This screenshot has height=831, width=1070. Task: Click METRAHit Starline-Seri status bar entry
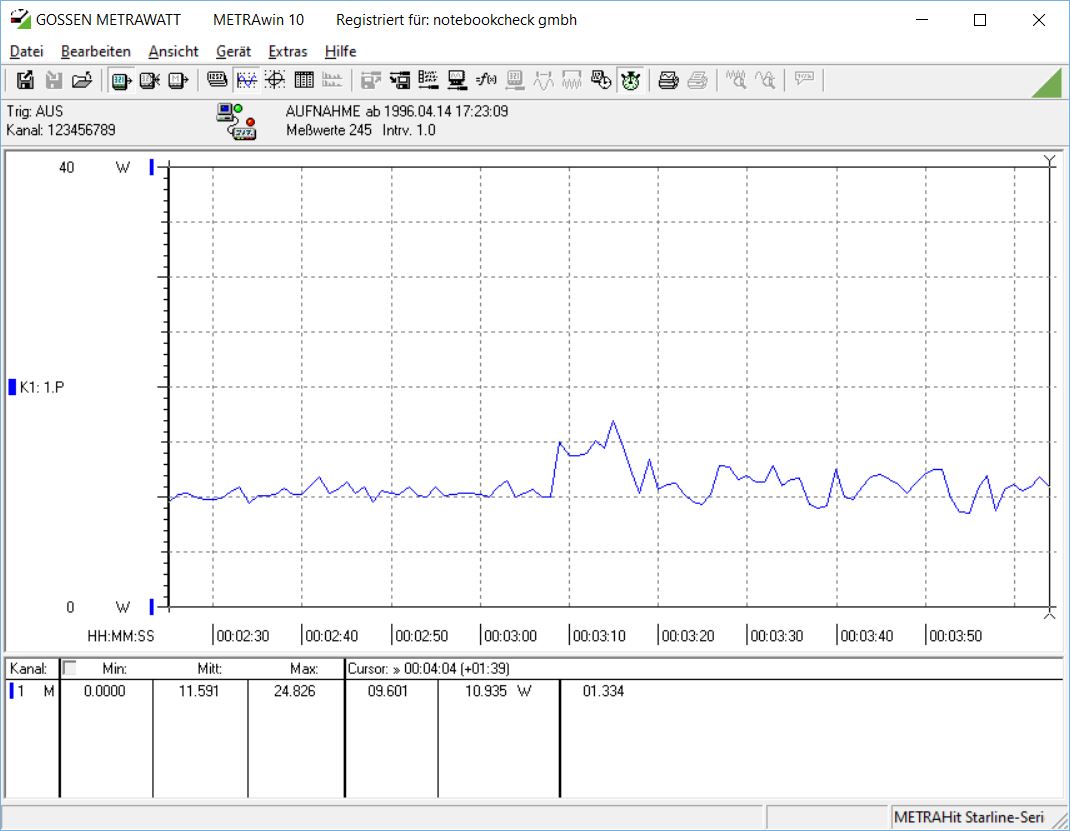coord(969,817)
